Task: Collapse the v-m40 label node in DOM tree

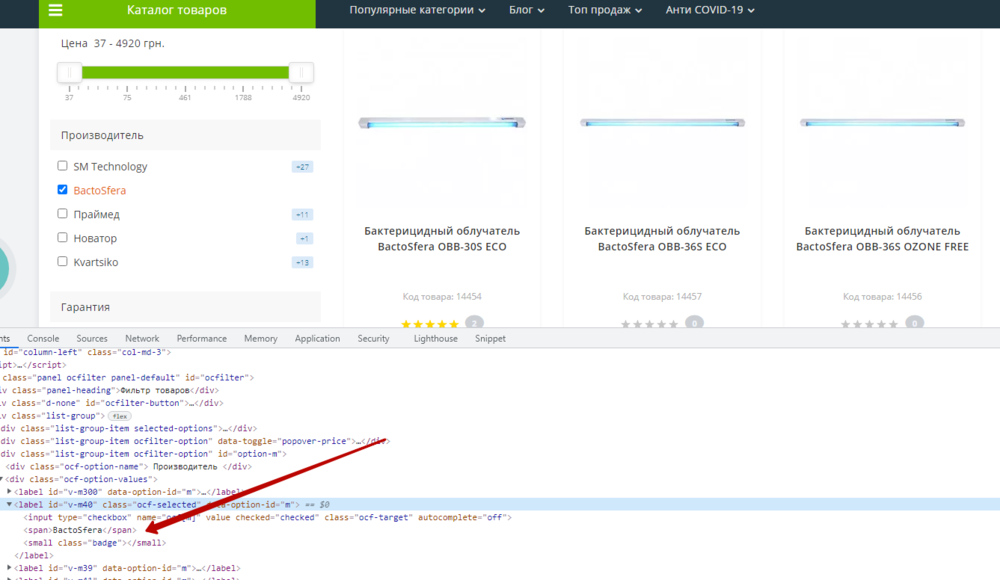Action: pos(10,504)
